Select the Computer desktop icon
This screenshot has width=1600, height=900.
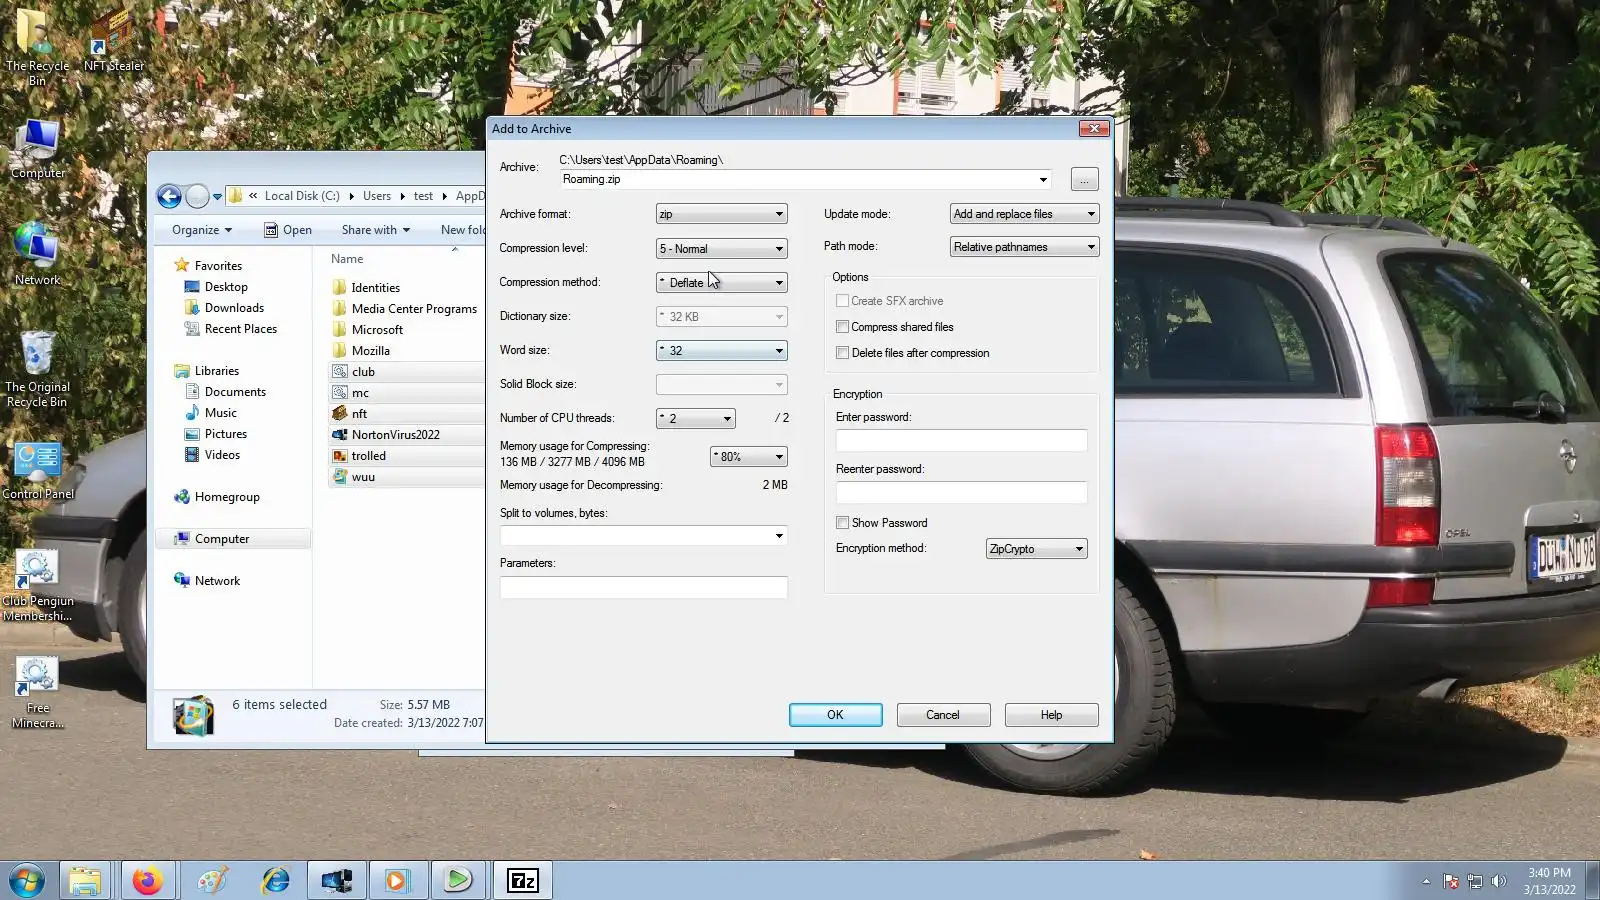click(37, 149)
